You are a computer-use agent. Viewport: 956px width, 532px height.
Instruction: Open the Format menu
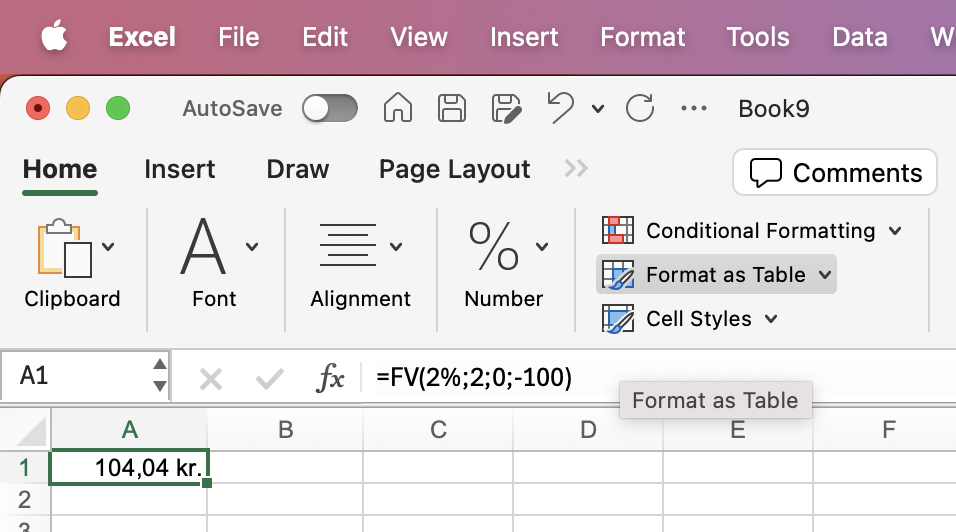(643, 37)
